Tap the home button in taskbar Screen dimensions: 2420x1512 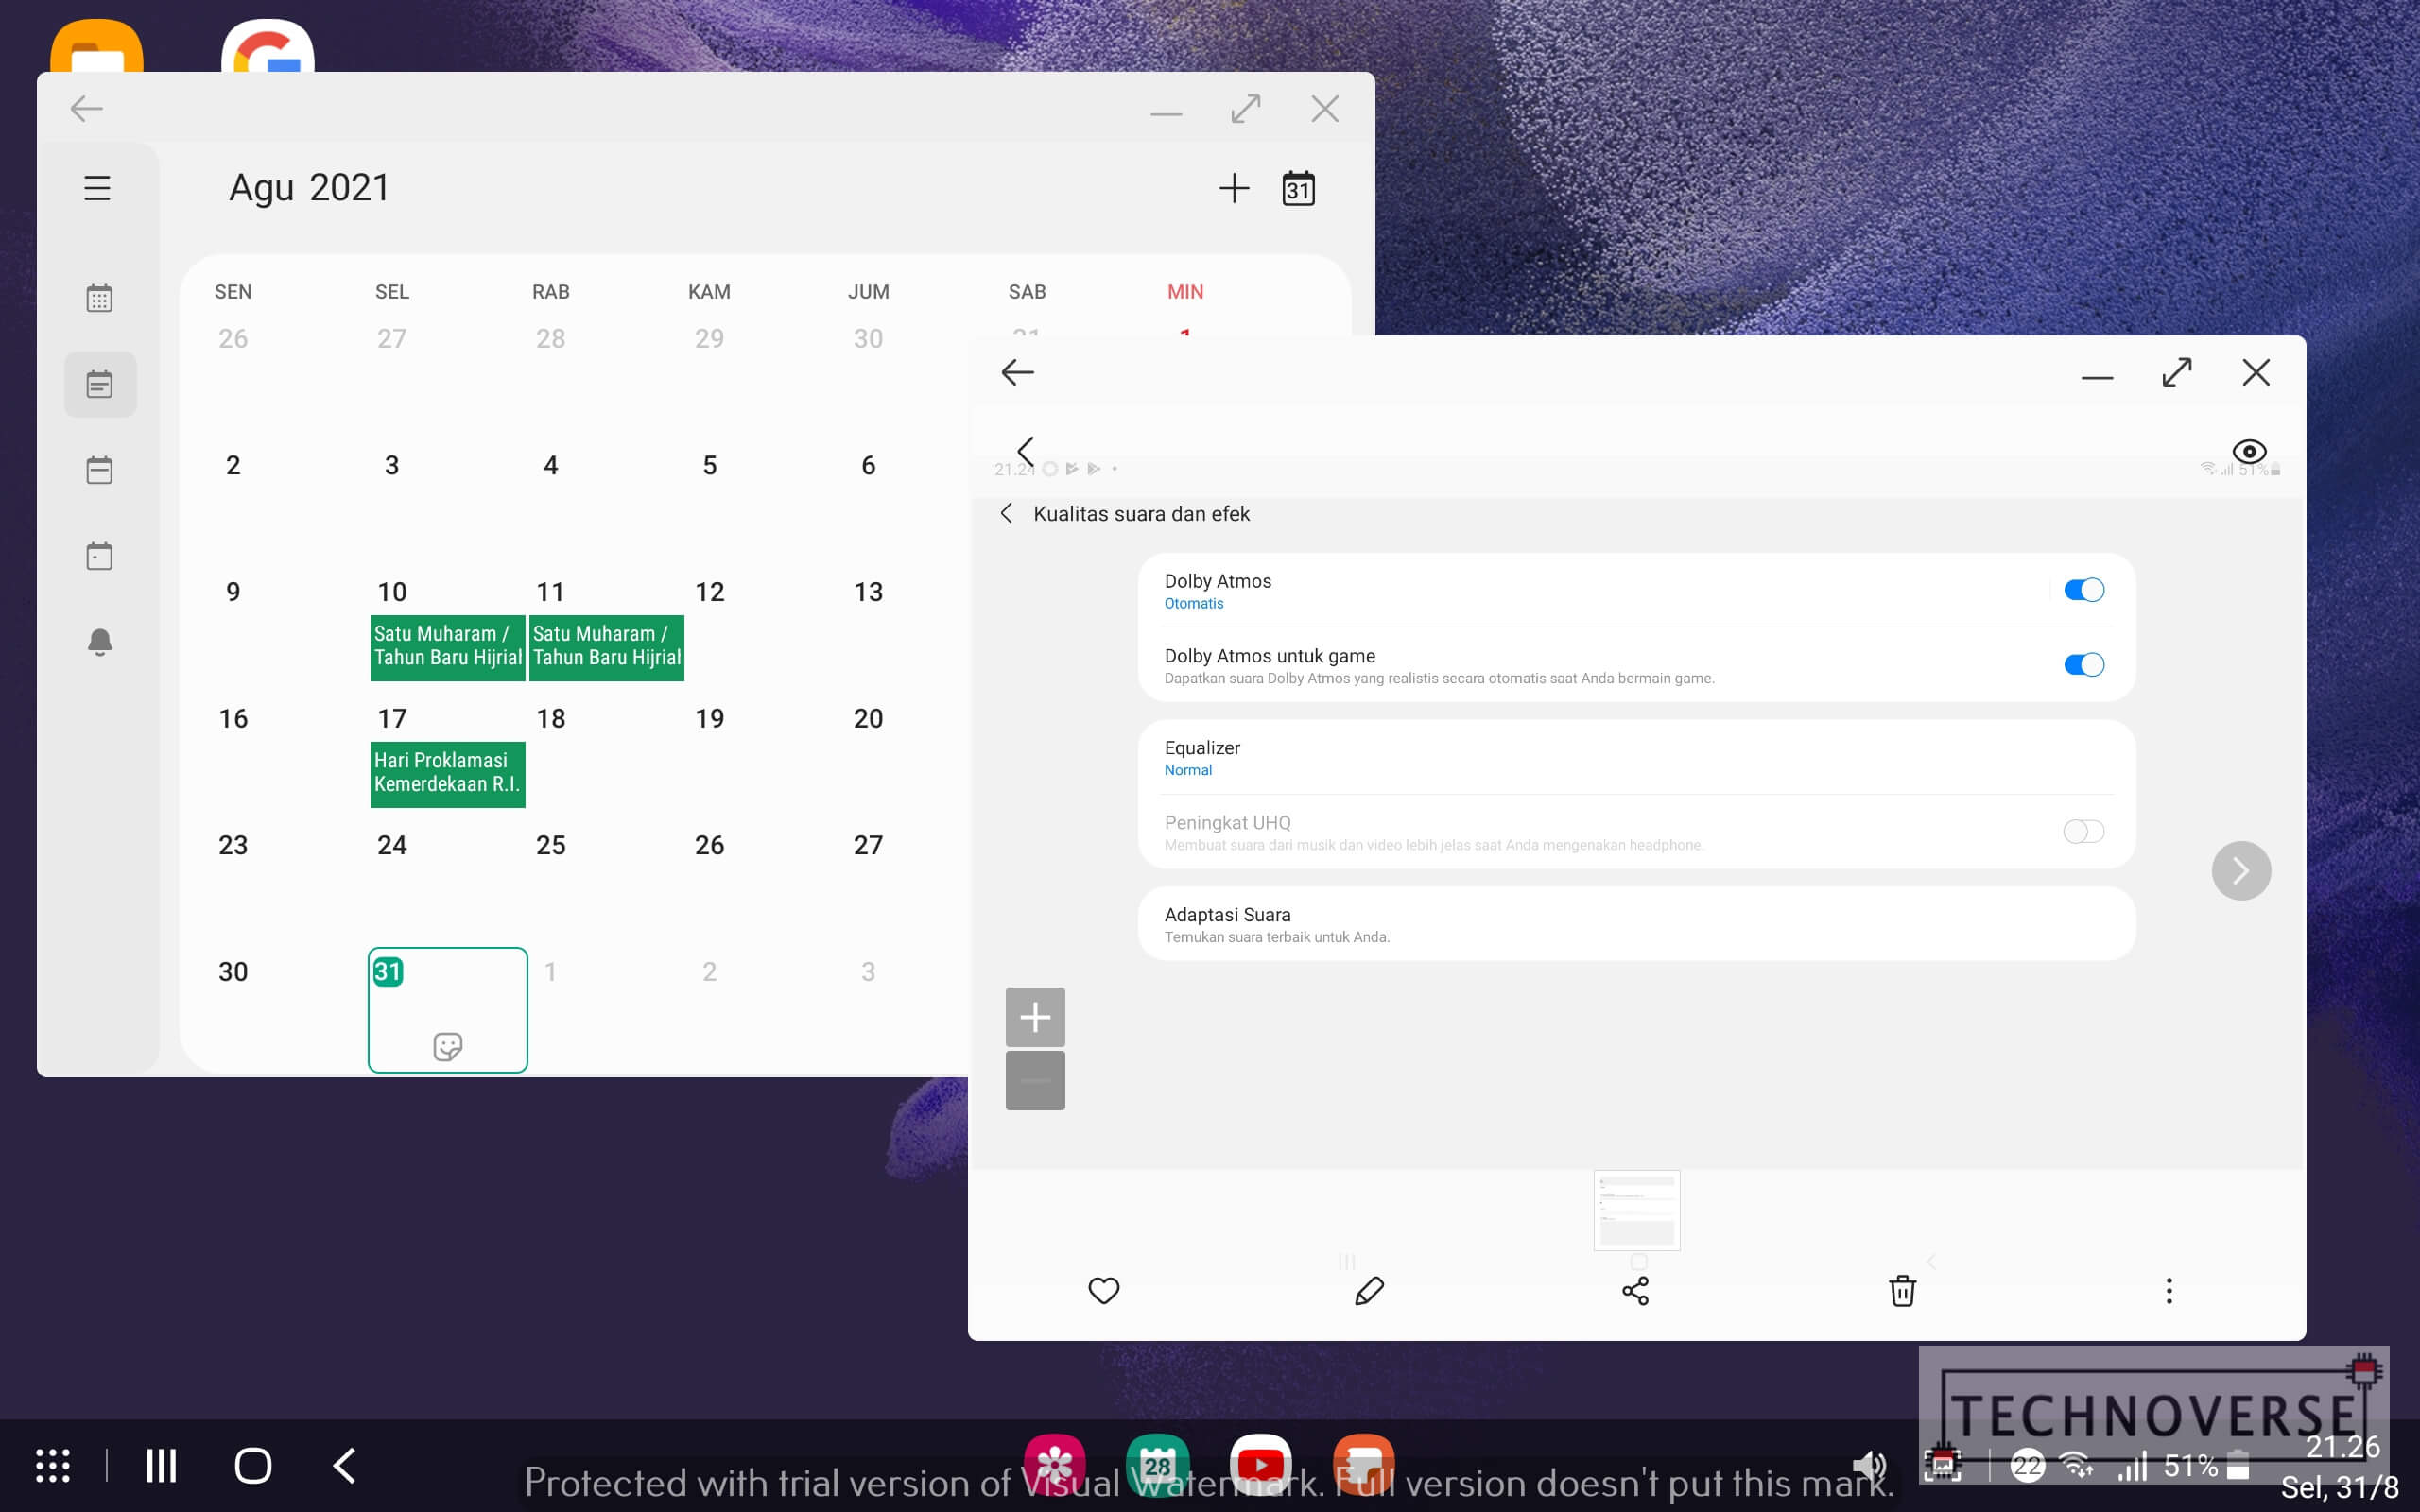[252, 1465]
